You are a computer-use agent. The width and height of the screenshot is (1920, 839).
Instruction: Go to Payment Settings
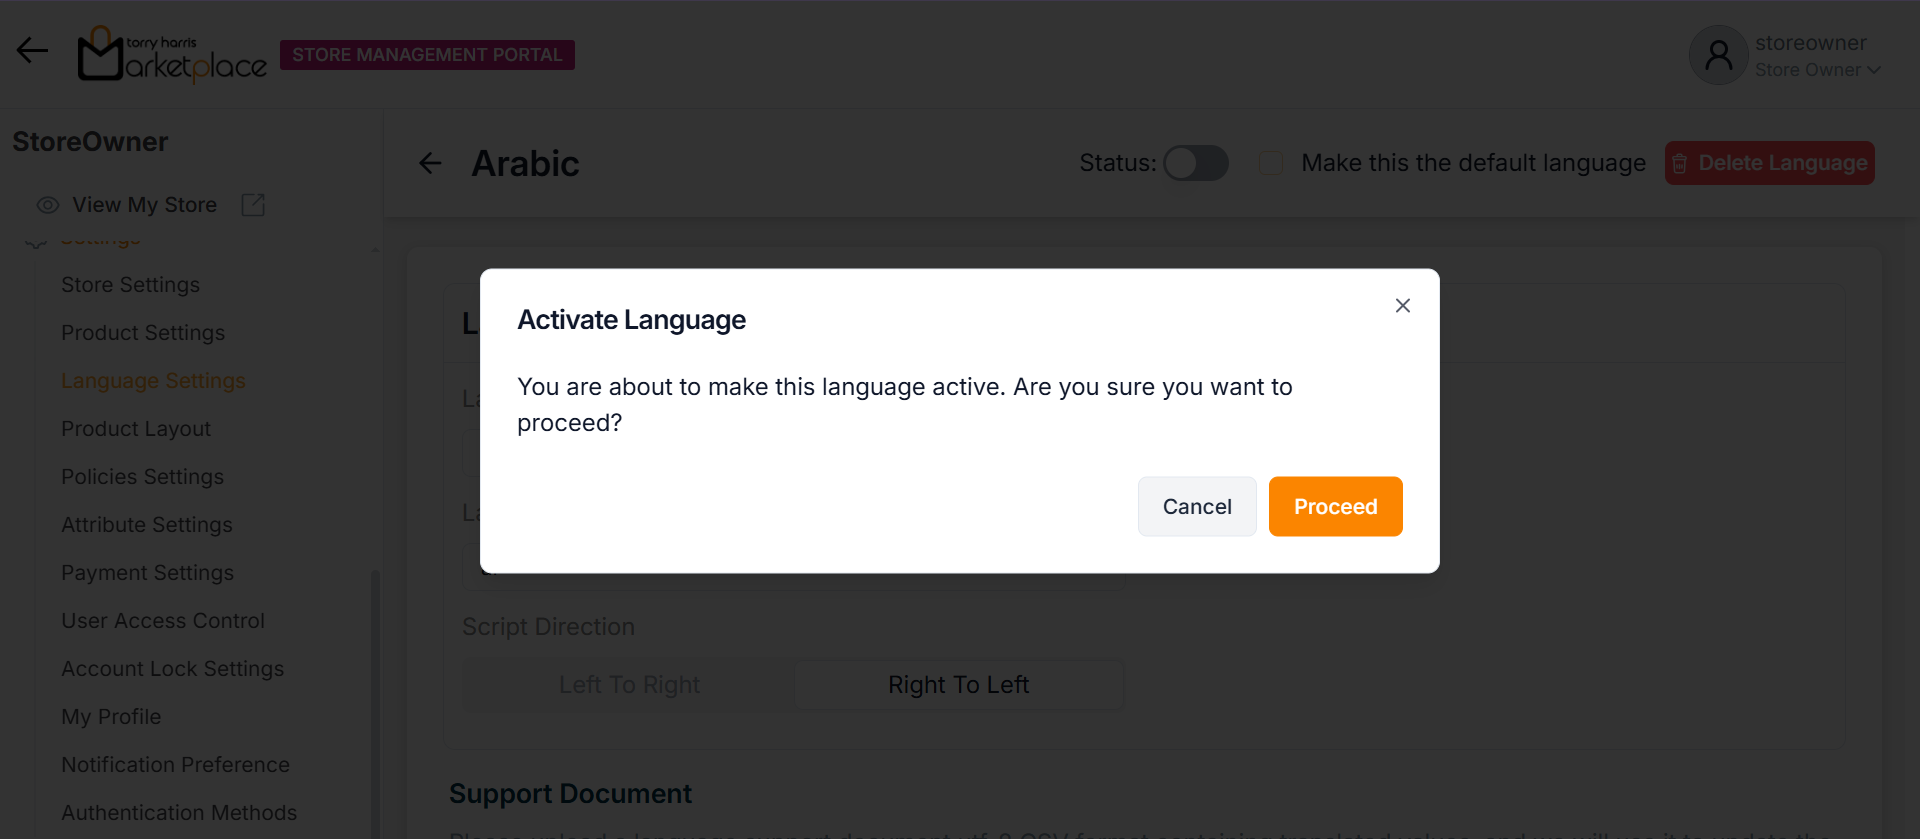(147, 573)
